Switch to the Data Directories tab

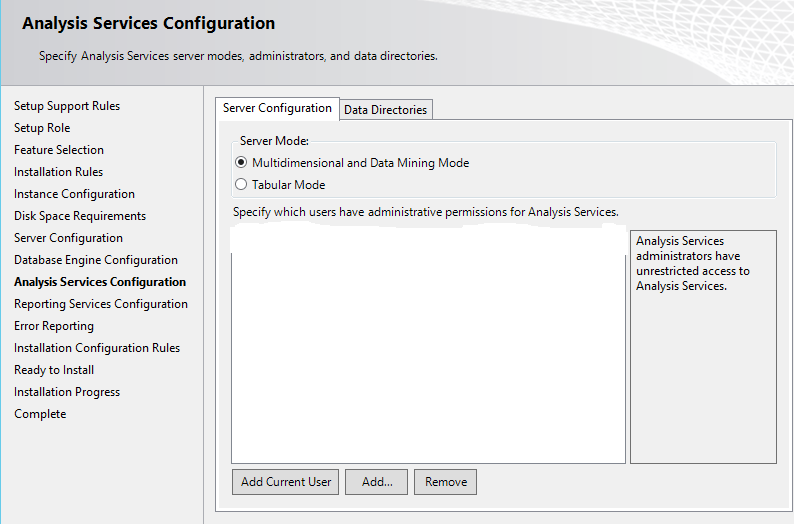[x=385, y=110]
